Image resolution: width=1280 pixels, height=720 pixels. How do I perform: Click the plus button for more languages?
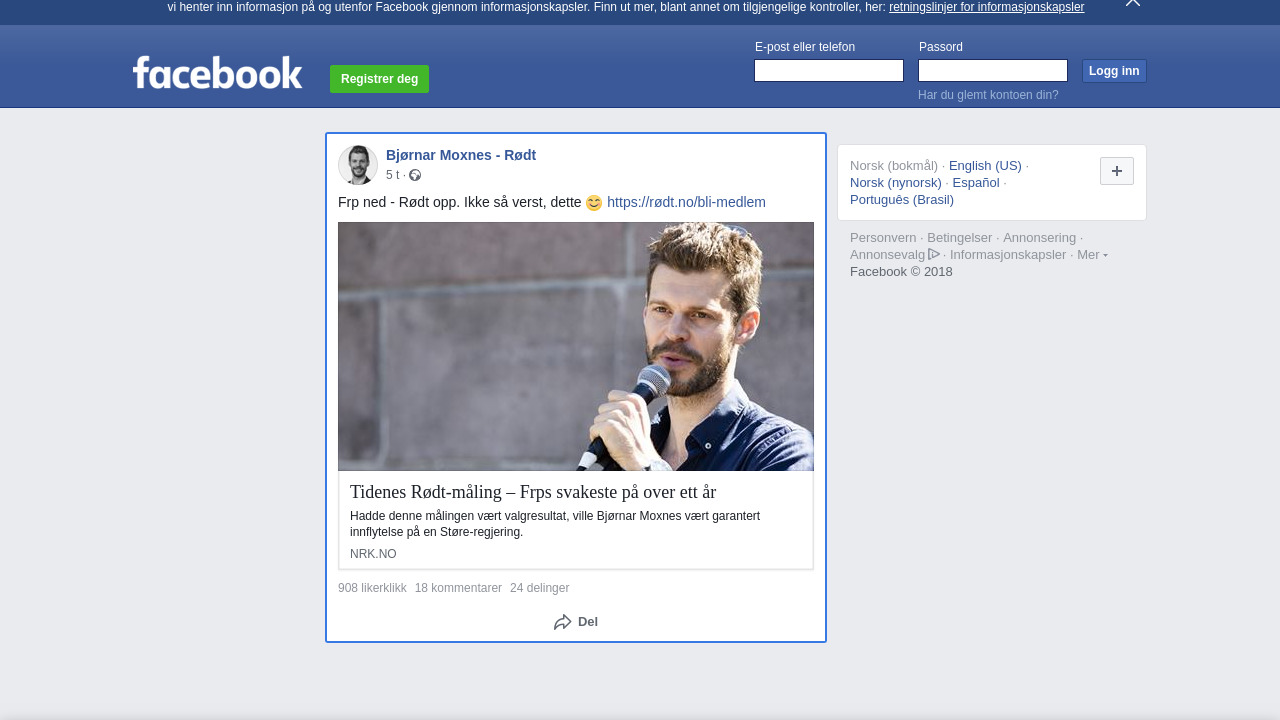(x=1117, y=171)
